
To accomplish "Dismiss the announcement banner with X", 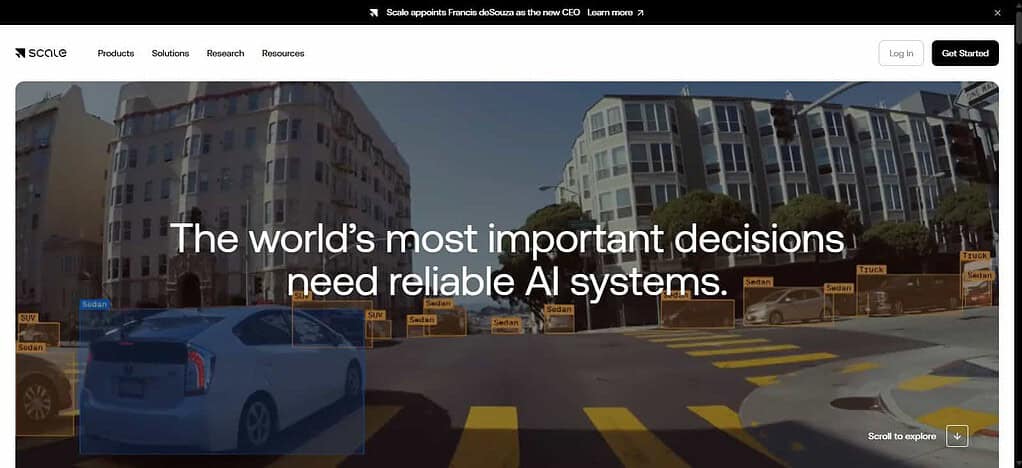I will click(x=997, y=12).
